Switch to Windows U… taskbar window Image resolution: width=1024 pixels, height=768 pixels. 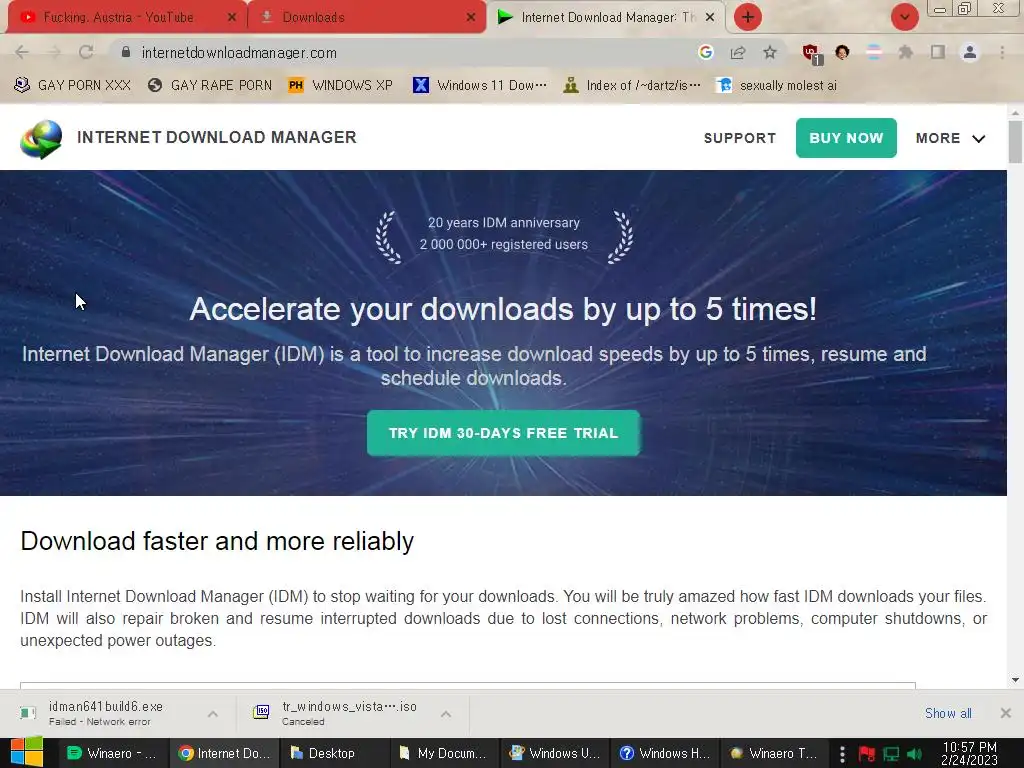click(554, 753)
